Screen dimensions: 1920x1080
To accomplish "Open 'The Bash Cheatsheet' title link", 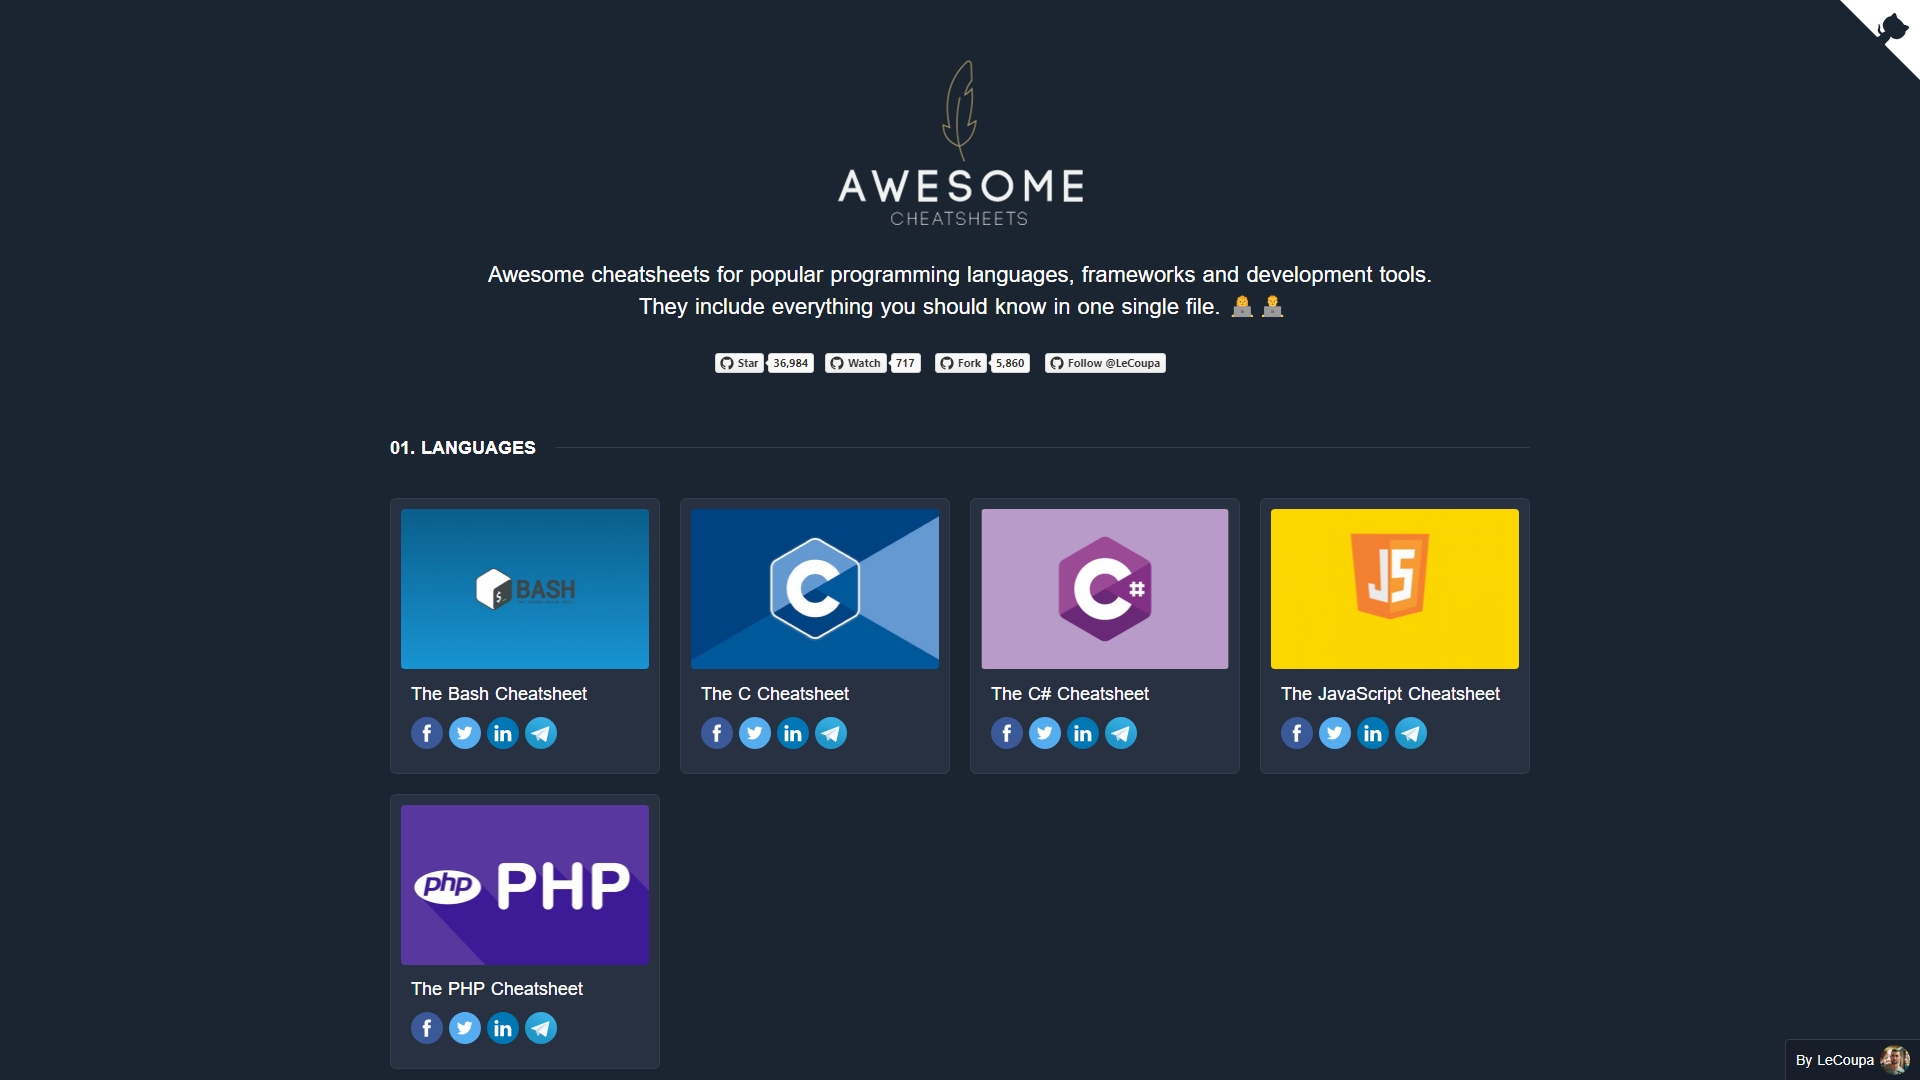I will click(x=499, y=694).
